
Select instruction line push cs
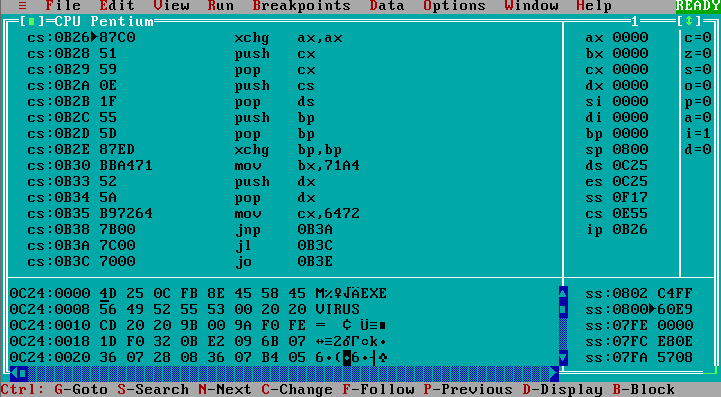click(171, 86)
